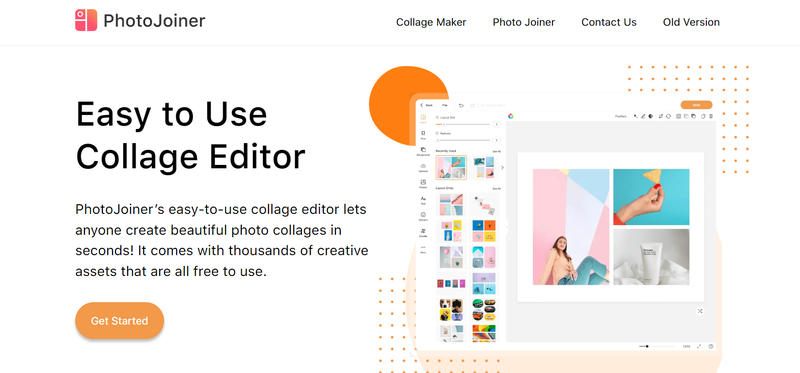800x373 pixels.
Task: Select the Text sidebar icon
Action: pos(423,200)
